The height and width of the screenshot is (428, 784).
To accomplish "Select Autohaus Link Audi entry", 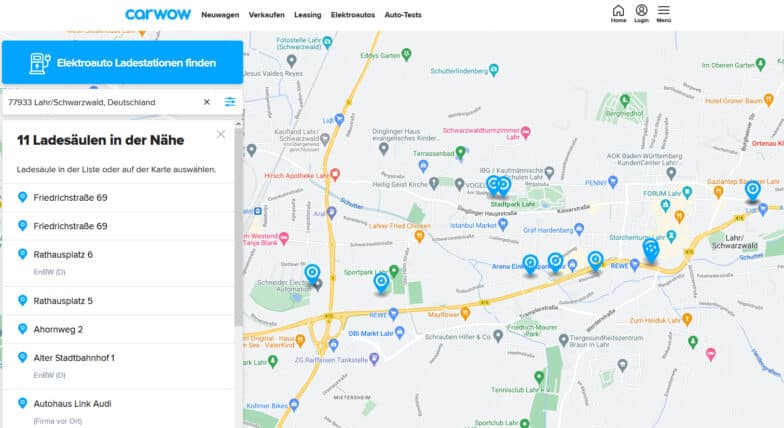I will (118, 410).
